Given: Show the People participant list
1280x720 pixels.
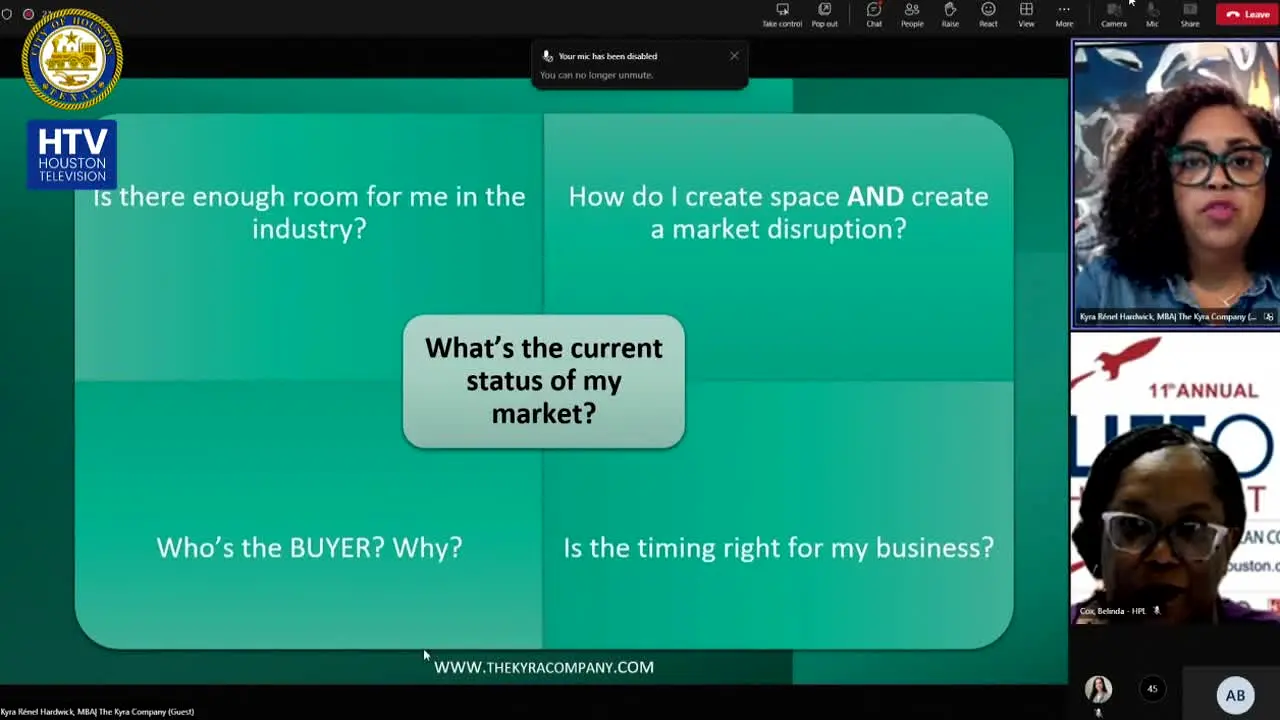Looking at the screenshot, I should point(912,15).
